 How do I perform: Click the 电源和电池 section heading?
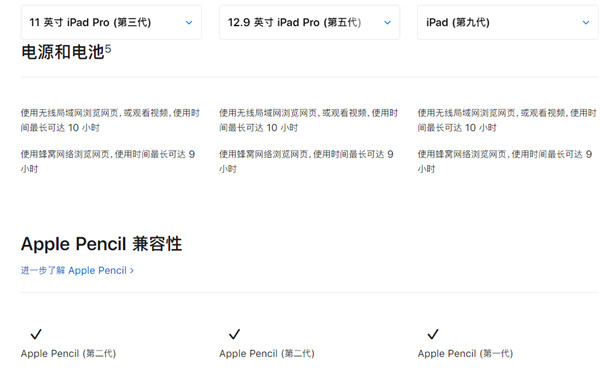point(62,52)
